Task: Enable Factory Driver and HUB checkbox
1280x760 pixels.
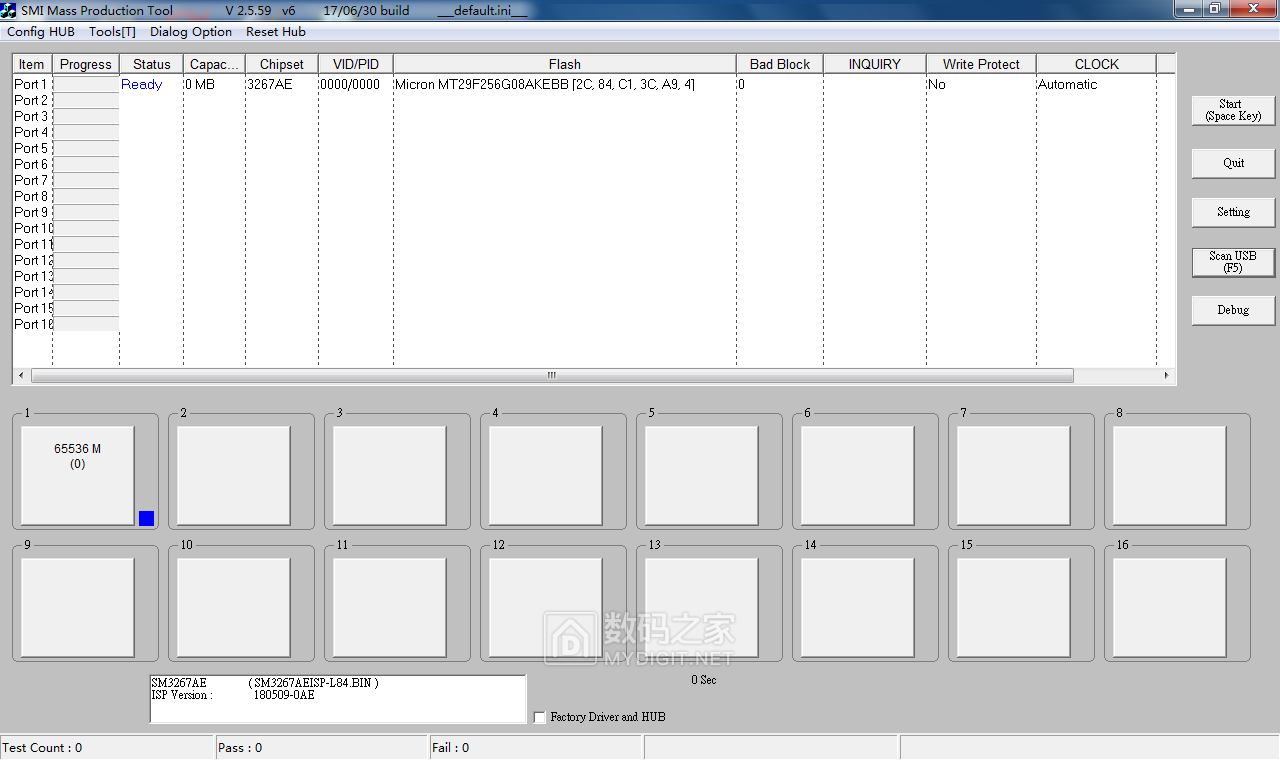Action: 540,717
